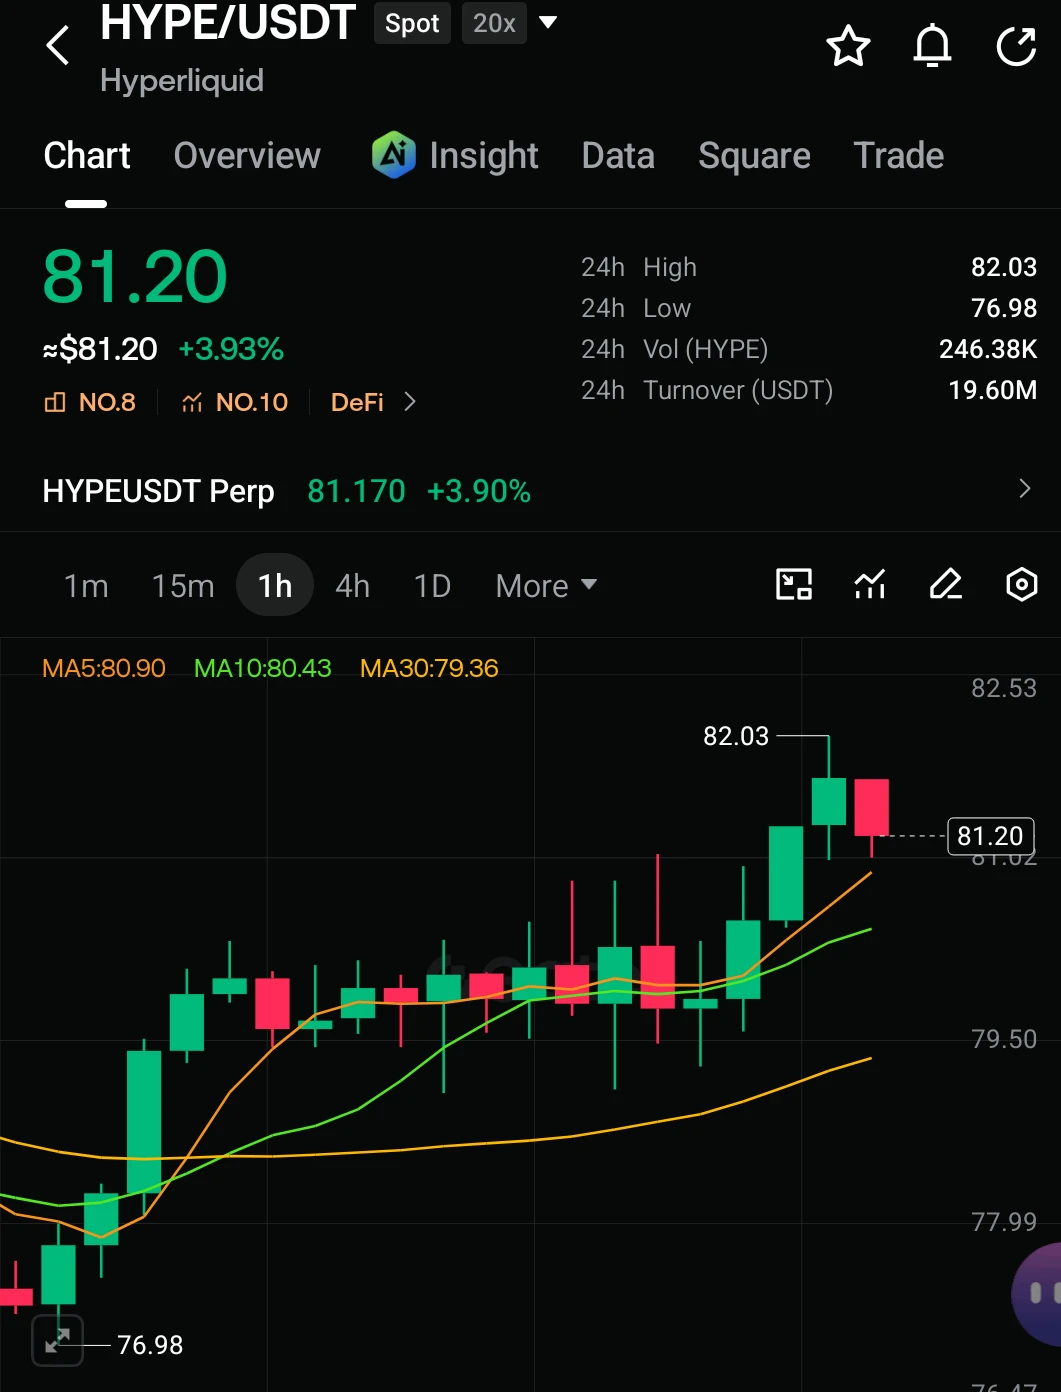This screenshot has height=1392, width=1061.
Task: Open the AI Insight tab
Action: click(x=455, y=155)
